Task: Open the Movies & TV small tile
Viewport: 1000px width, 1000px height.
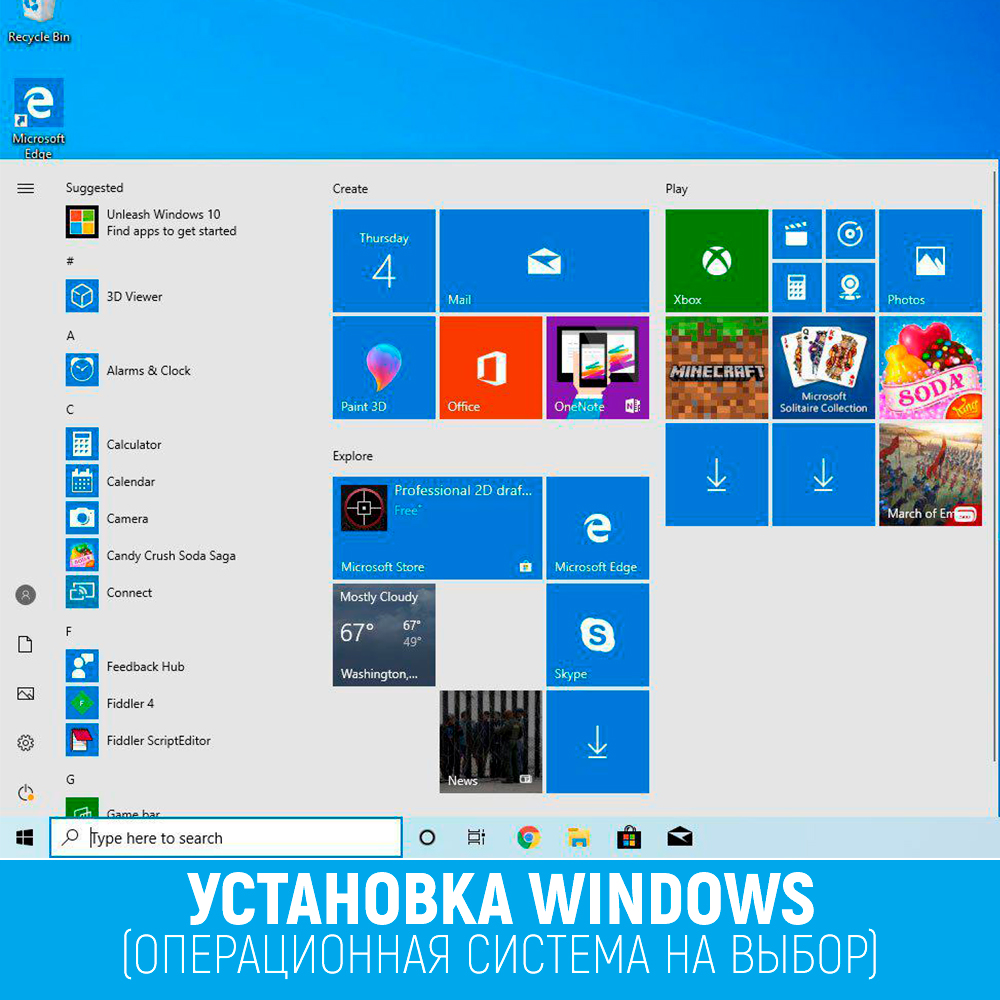Action: (797, 234)
